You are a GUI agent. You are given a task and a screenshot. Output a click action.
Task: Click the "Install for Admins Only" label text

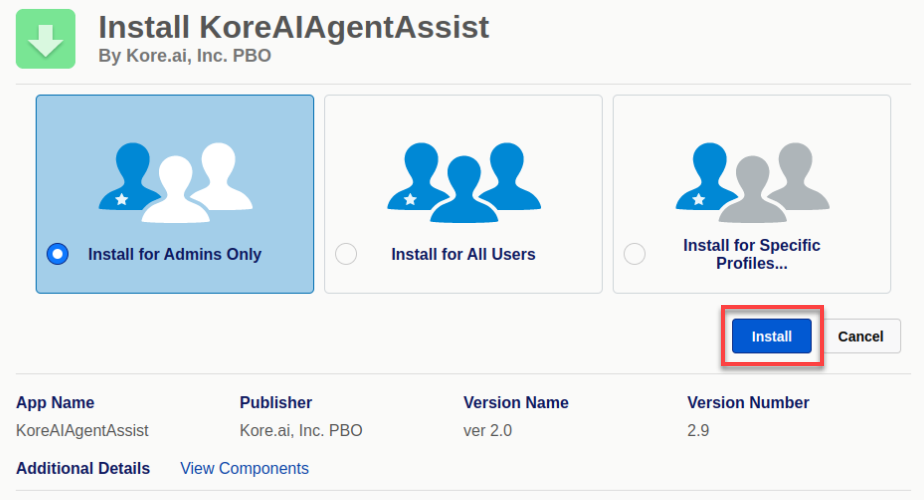pos(174,254)
